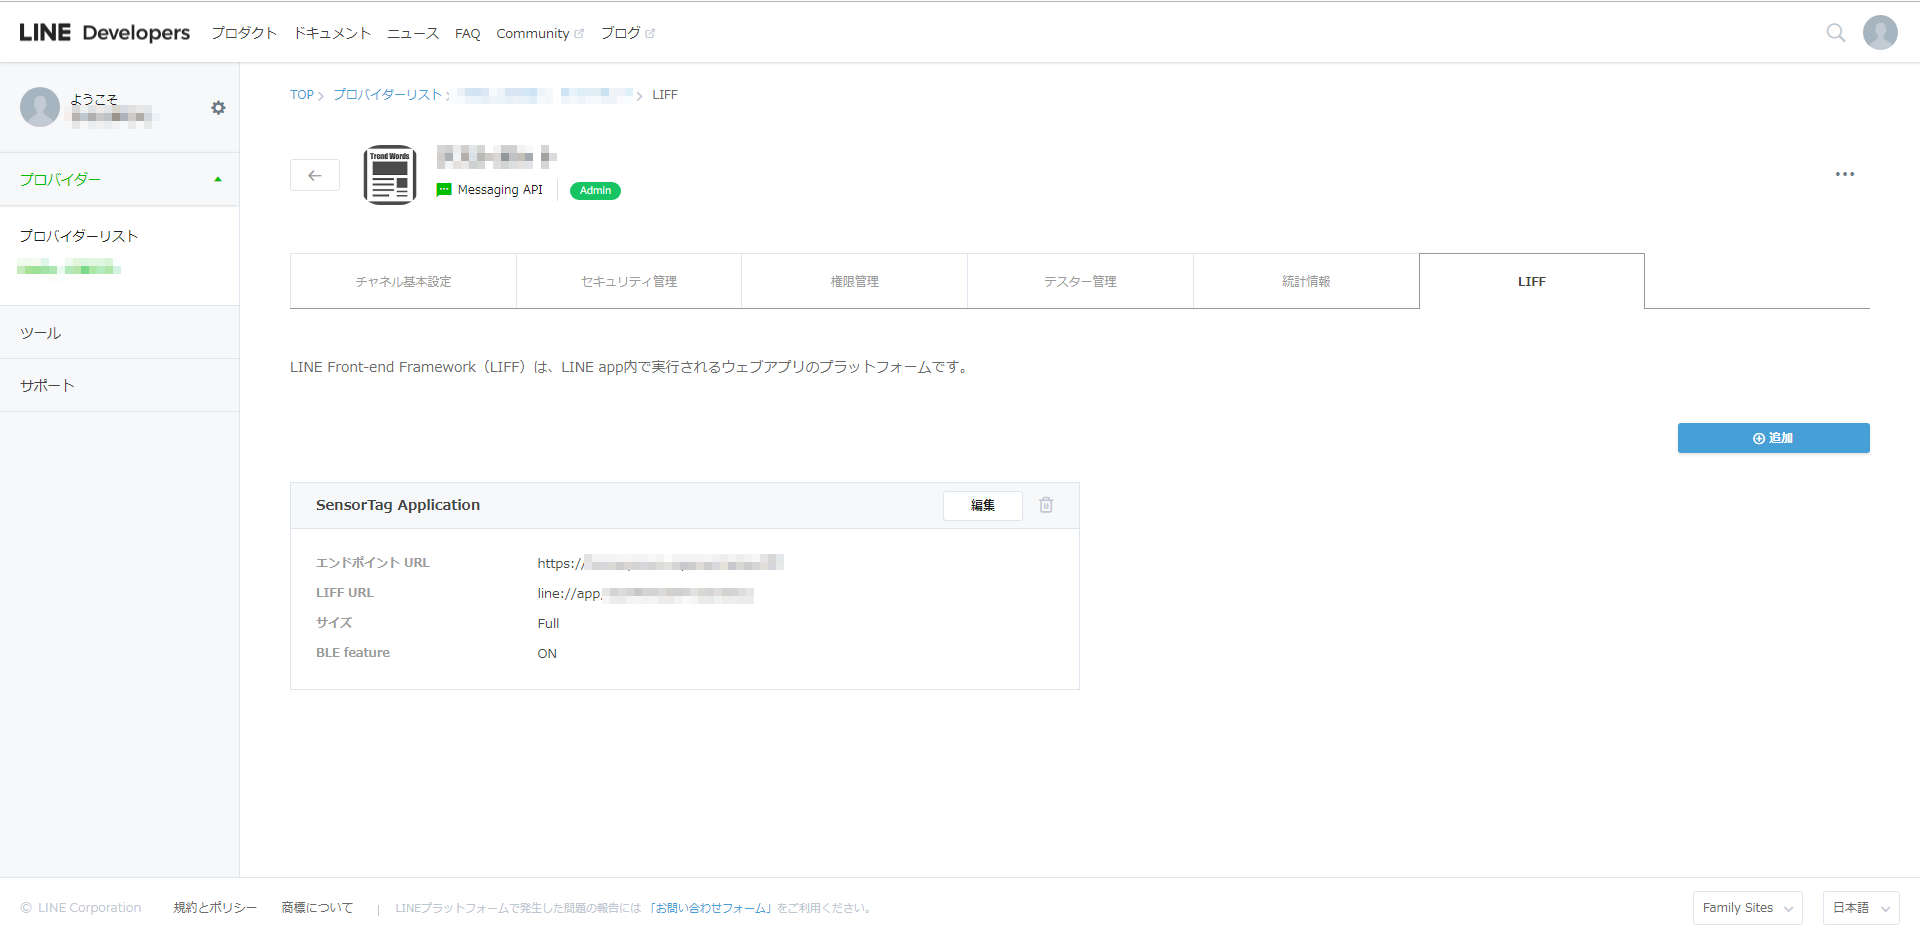Click the LIFF breadcrumb text
This screenshot has height=939, width=1920.
coord(665,95)
